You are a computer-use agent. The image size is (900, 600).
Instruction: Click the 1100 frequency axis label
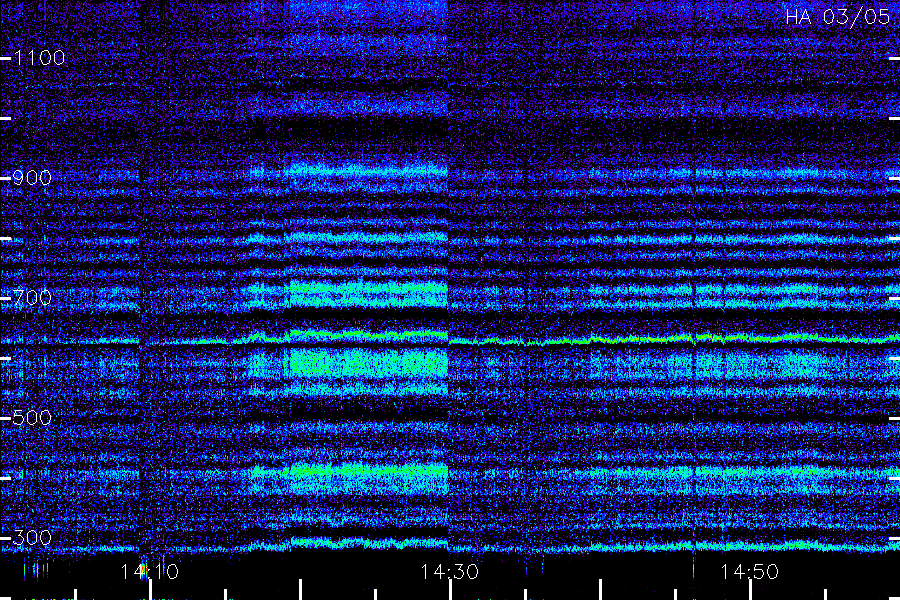39,57
